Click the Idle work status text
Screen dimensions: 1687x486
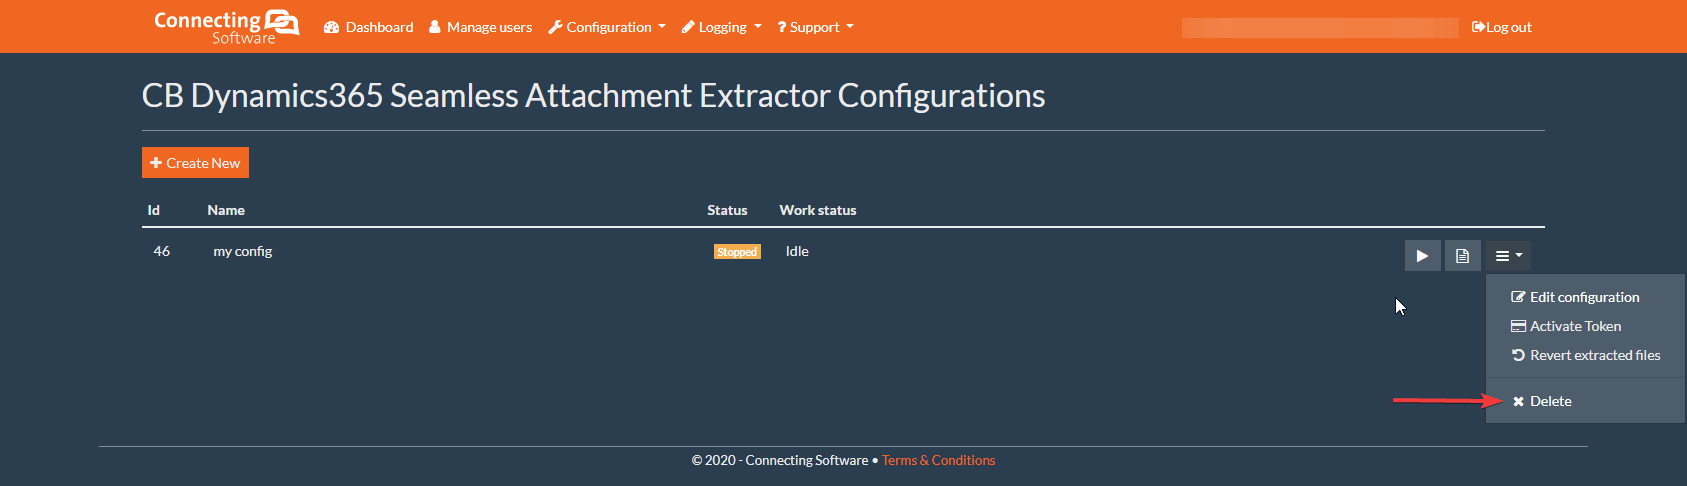(x=797, y=251)
